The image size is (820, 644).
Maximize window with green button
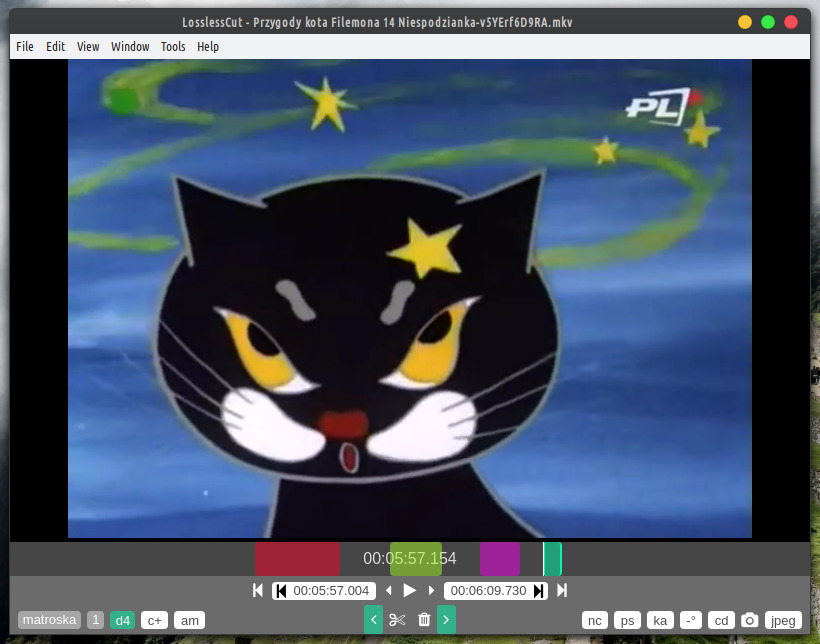pos(768,22)
